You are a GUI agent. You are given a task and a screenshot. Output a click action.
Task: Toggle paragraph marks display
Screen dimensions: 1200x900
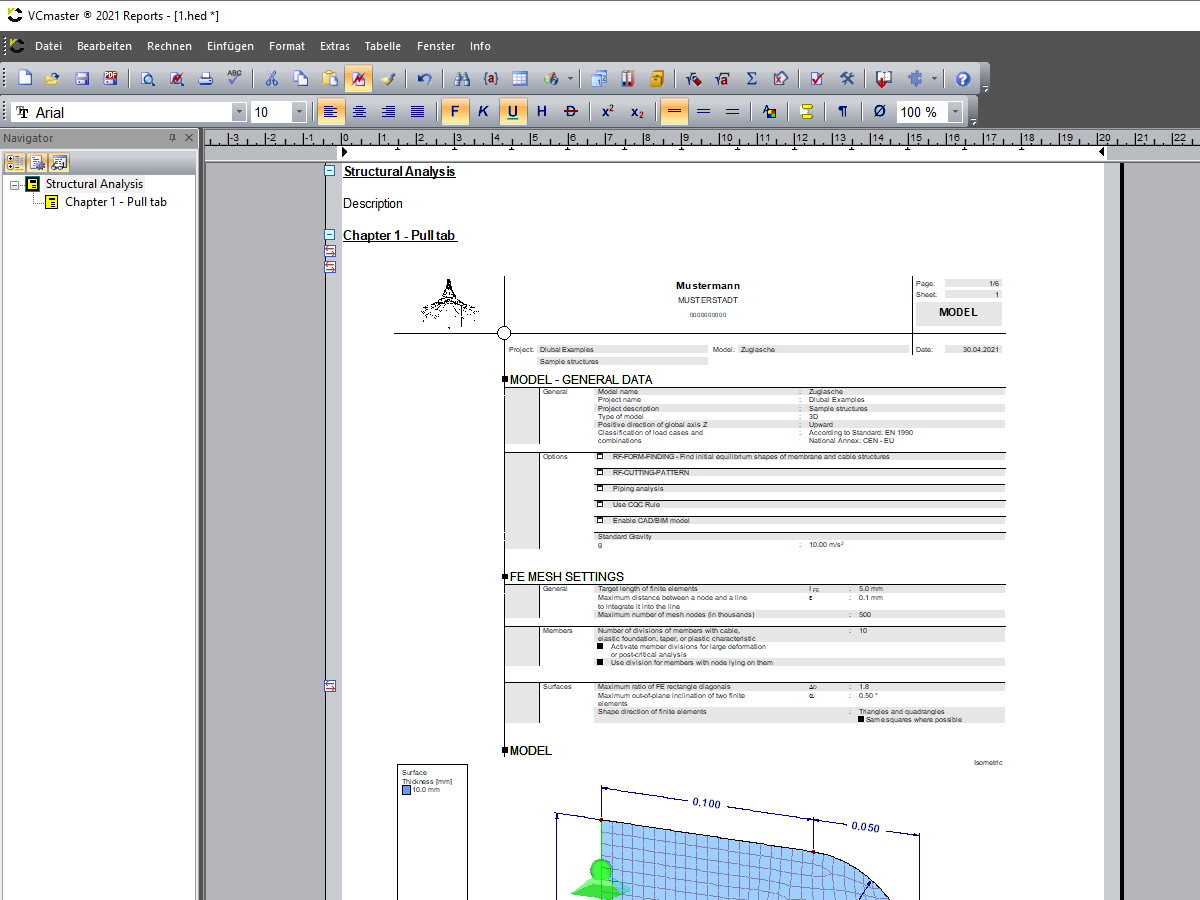842,111
